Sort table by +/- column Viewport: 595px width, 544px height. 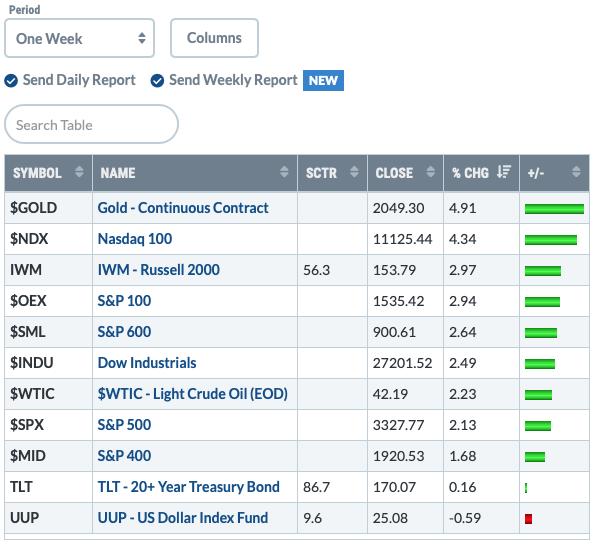click(x=554, y=173)
